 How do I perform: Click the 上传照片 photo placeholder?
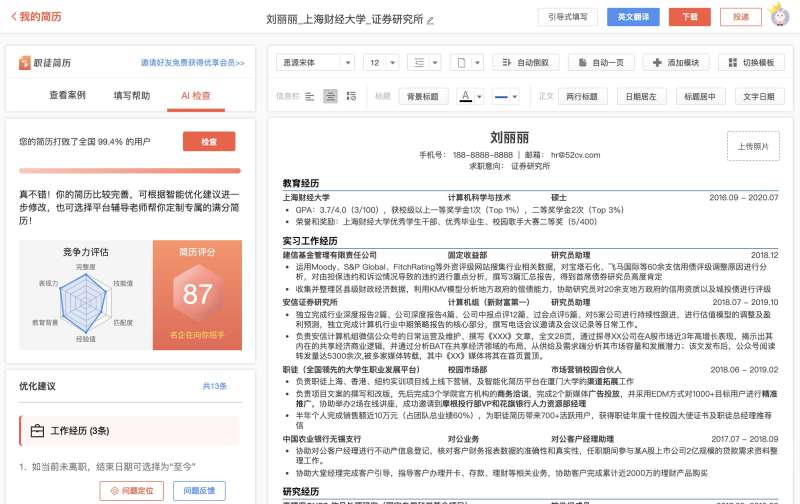(752, 146)
